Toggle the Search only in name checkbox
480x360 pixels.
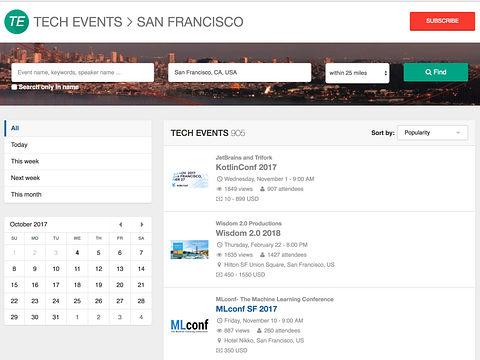coord(14,87)
